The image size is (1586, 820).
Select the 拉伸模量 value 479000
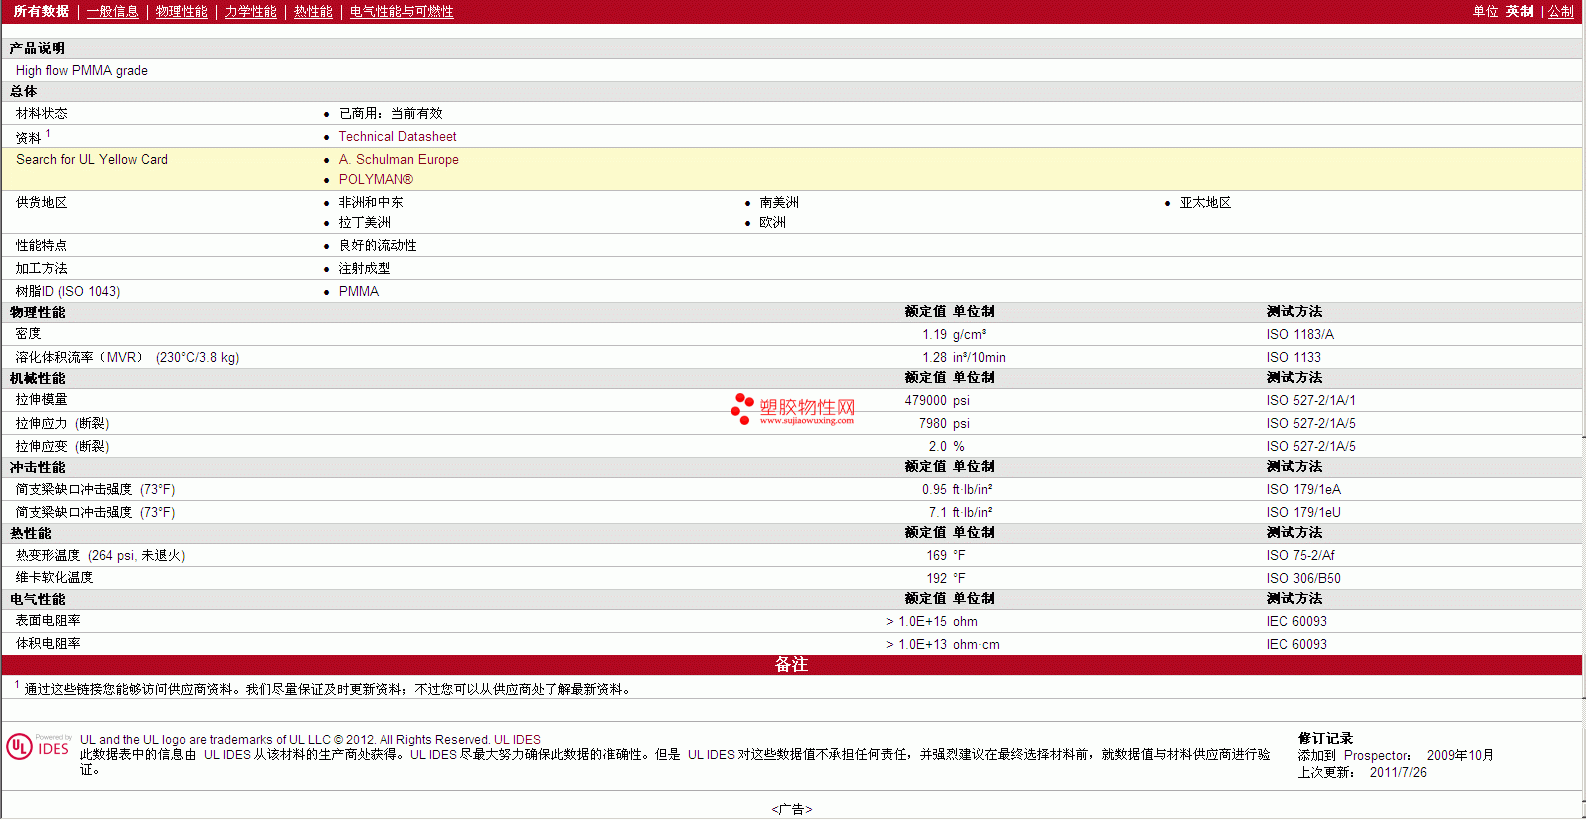[x=925, y=401]
